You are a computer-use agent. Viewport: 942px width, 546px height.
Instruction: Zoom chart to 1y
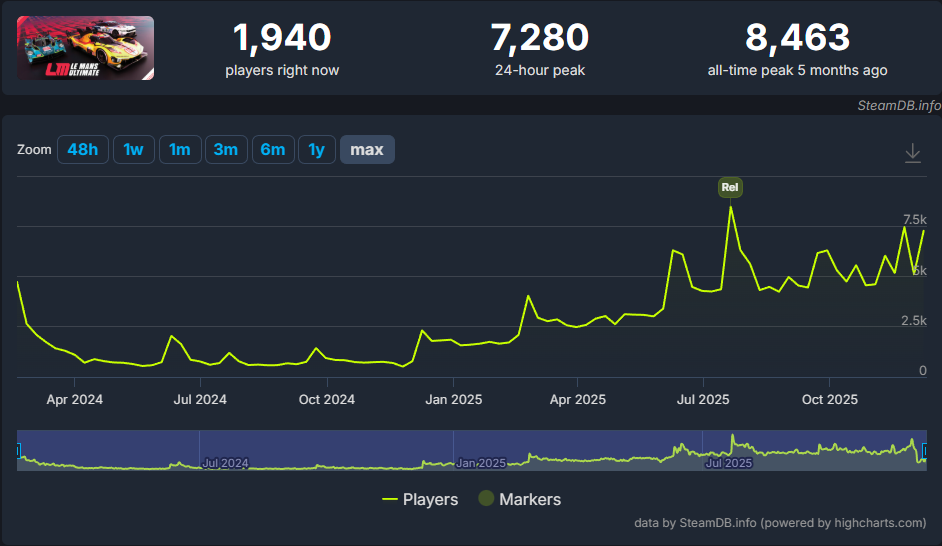[316, 150]
